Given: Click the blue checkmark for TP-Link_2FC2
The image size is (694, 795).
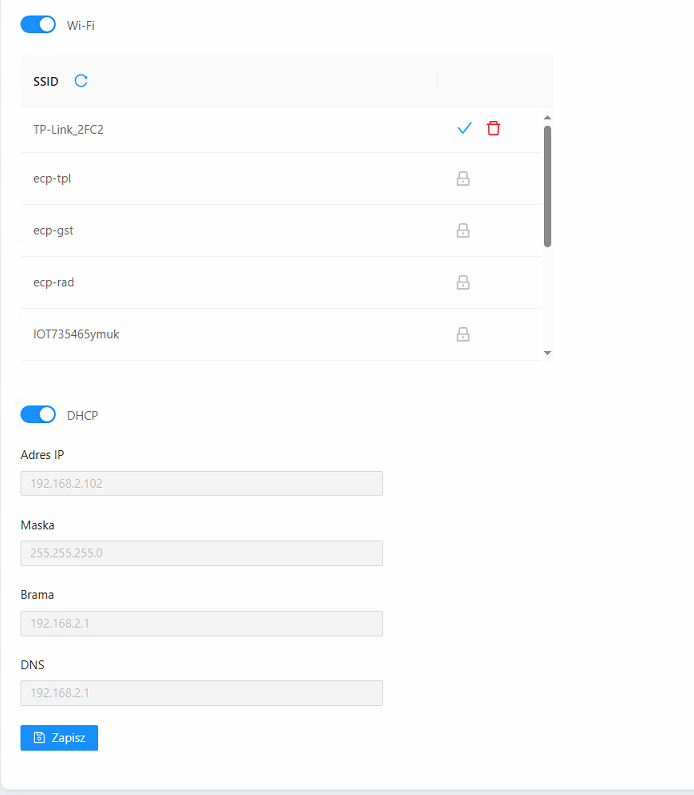Looking at the screenshot, I should [x=464, y=128].
